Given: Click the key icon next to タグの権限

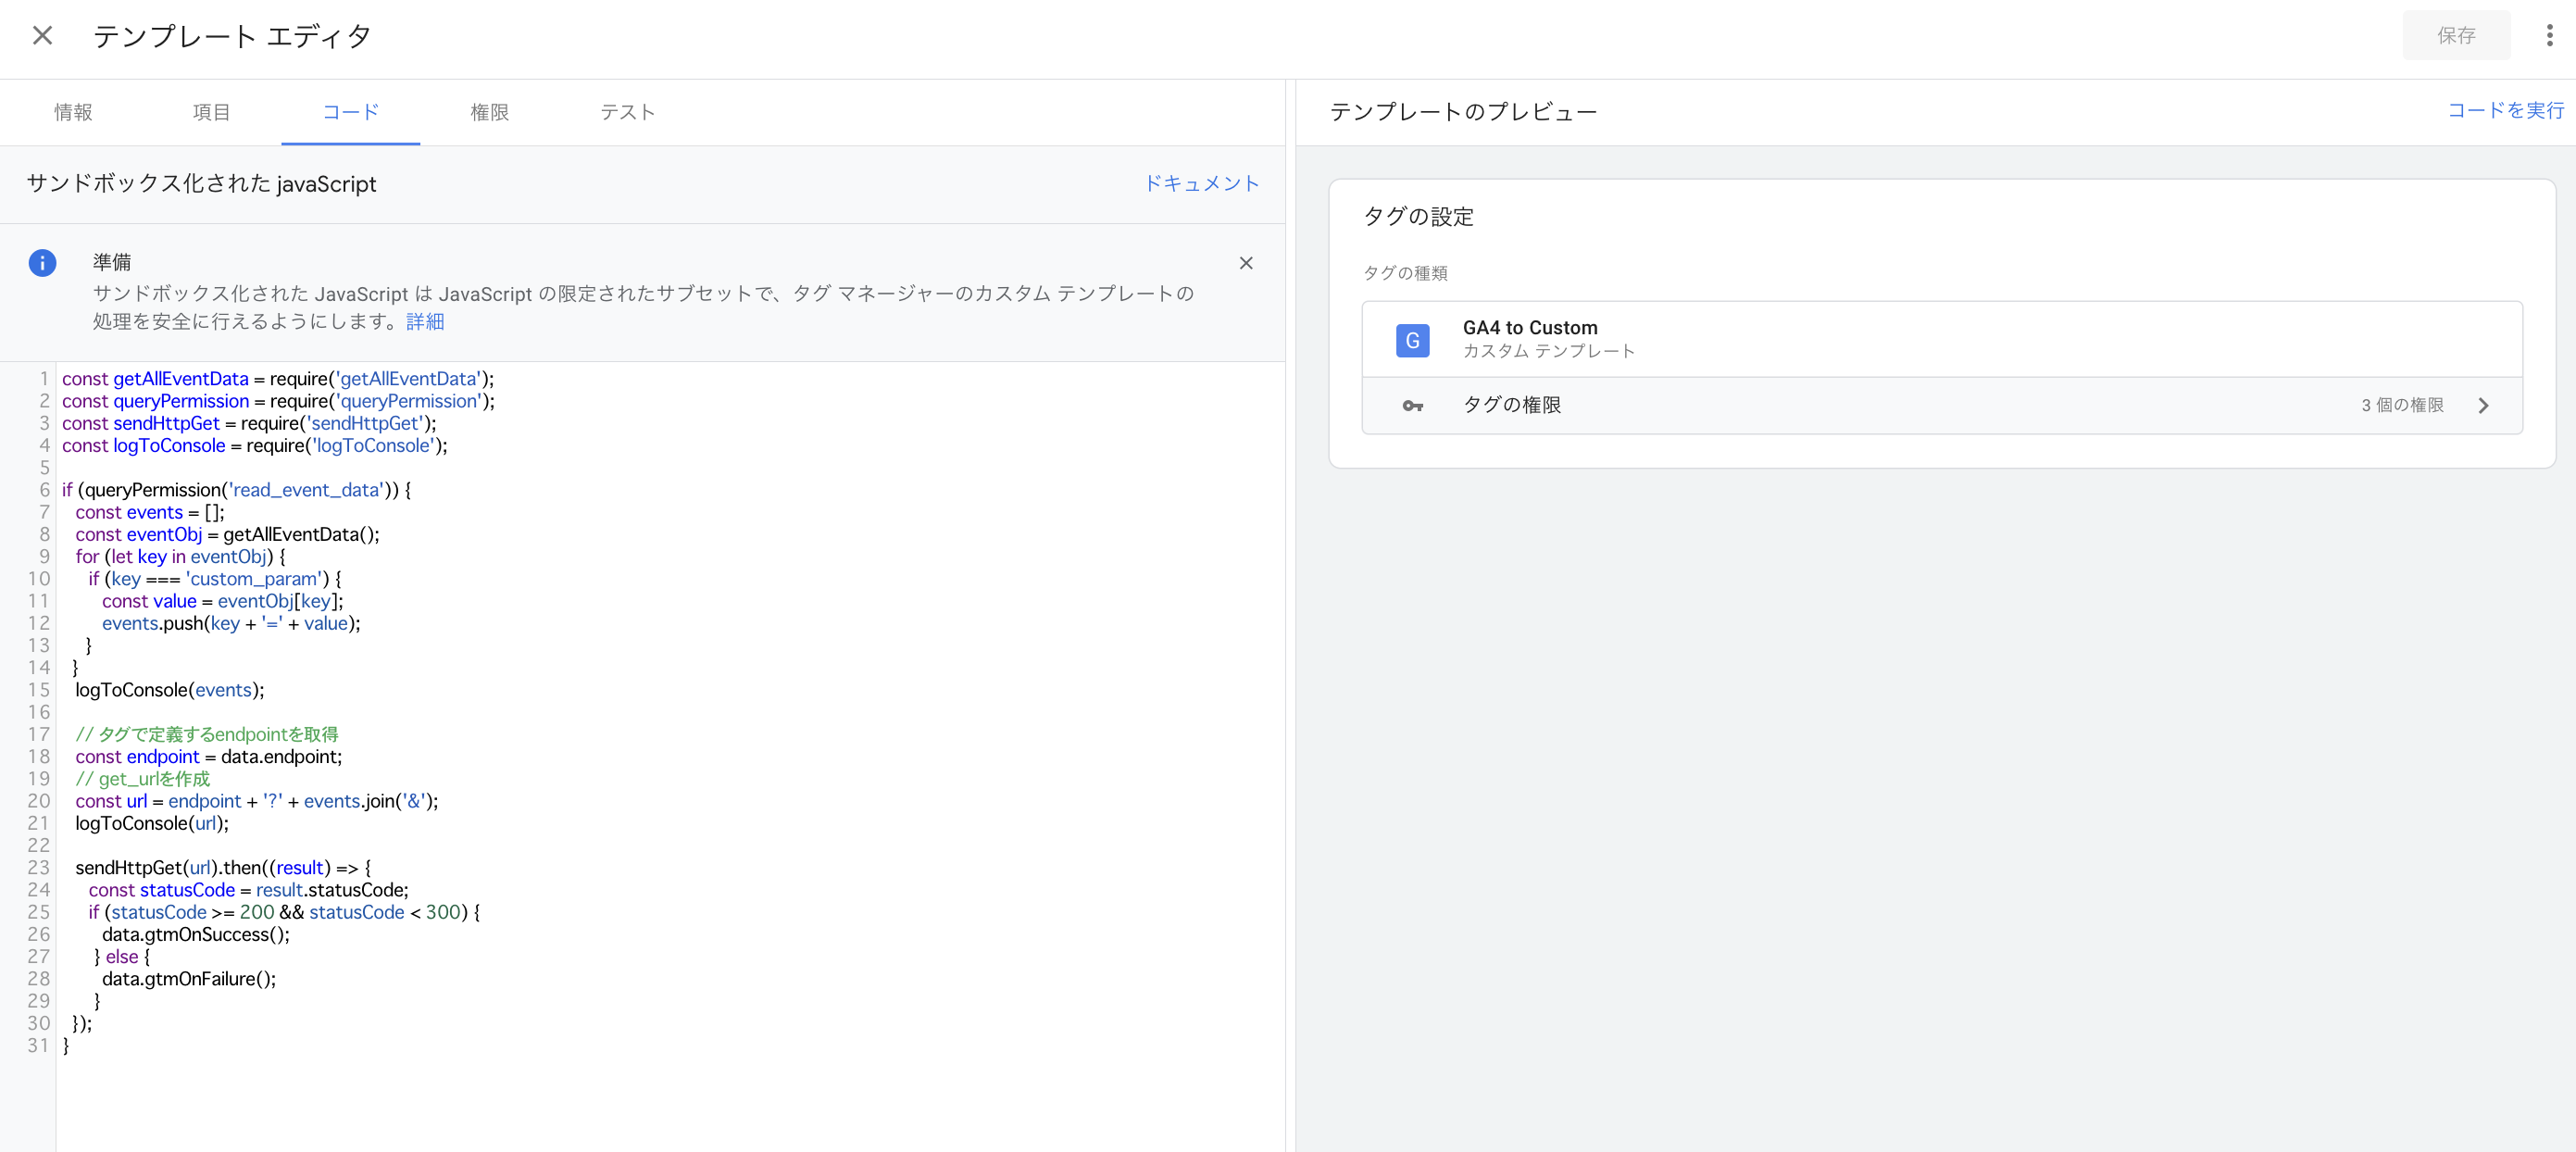Looking at the screenshot, I should click(x=1412, y=406).
